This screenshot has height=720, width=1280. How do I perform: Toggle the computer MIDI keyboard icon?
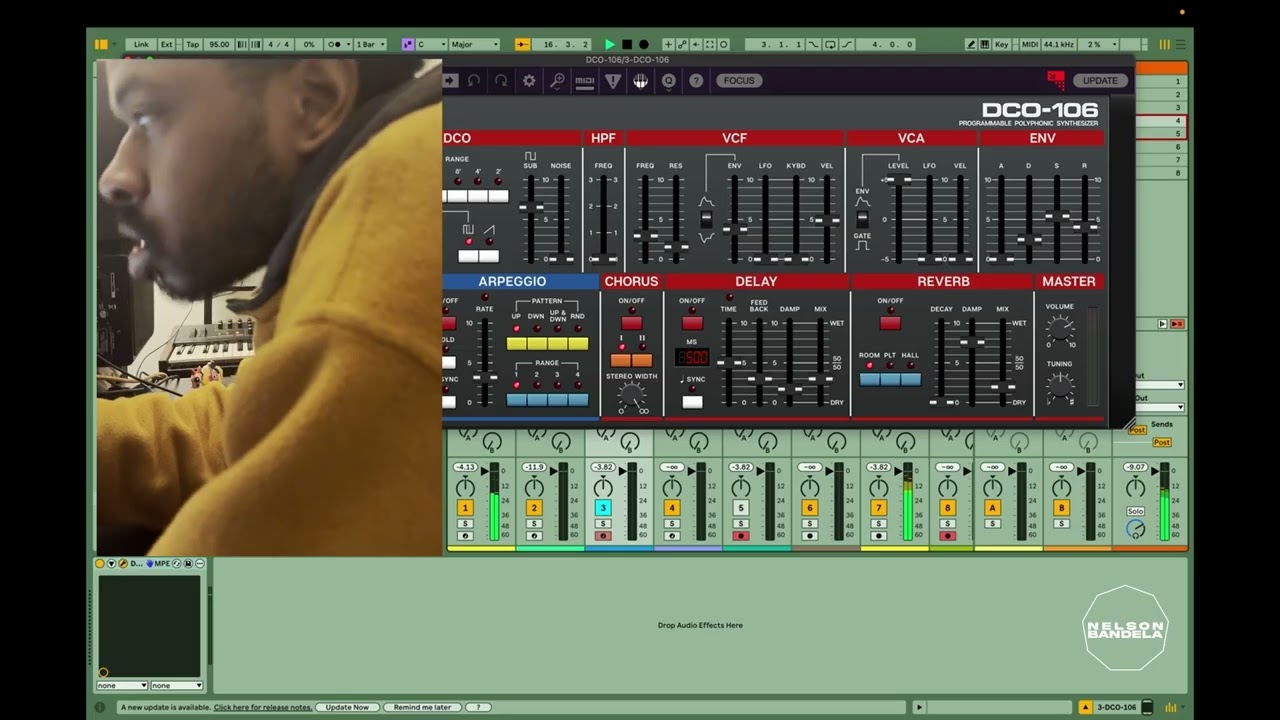coord(987,44)
